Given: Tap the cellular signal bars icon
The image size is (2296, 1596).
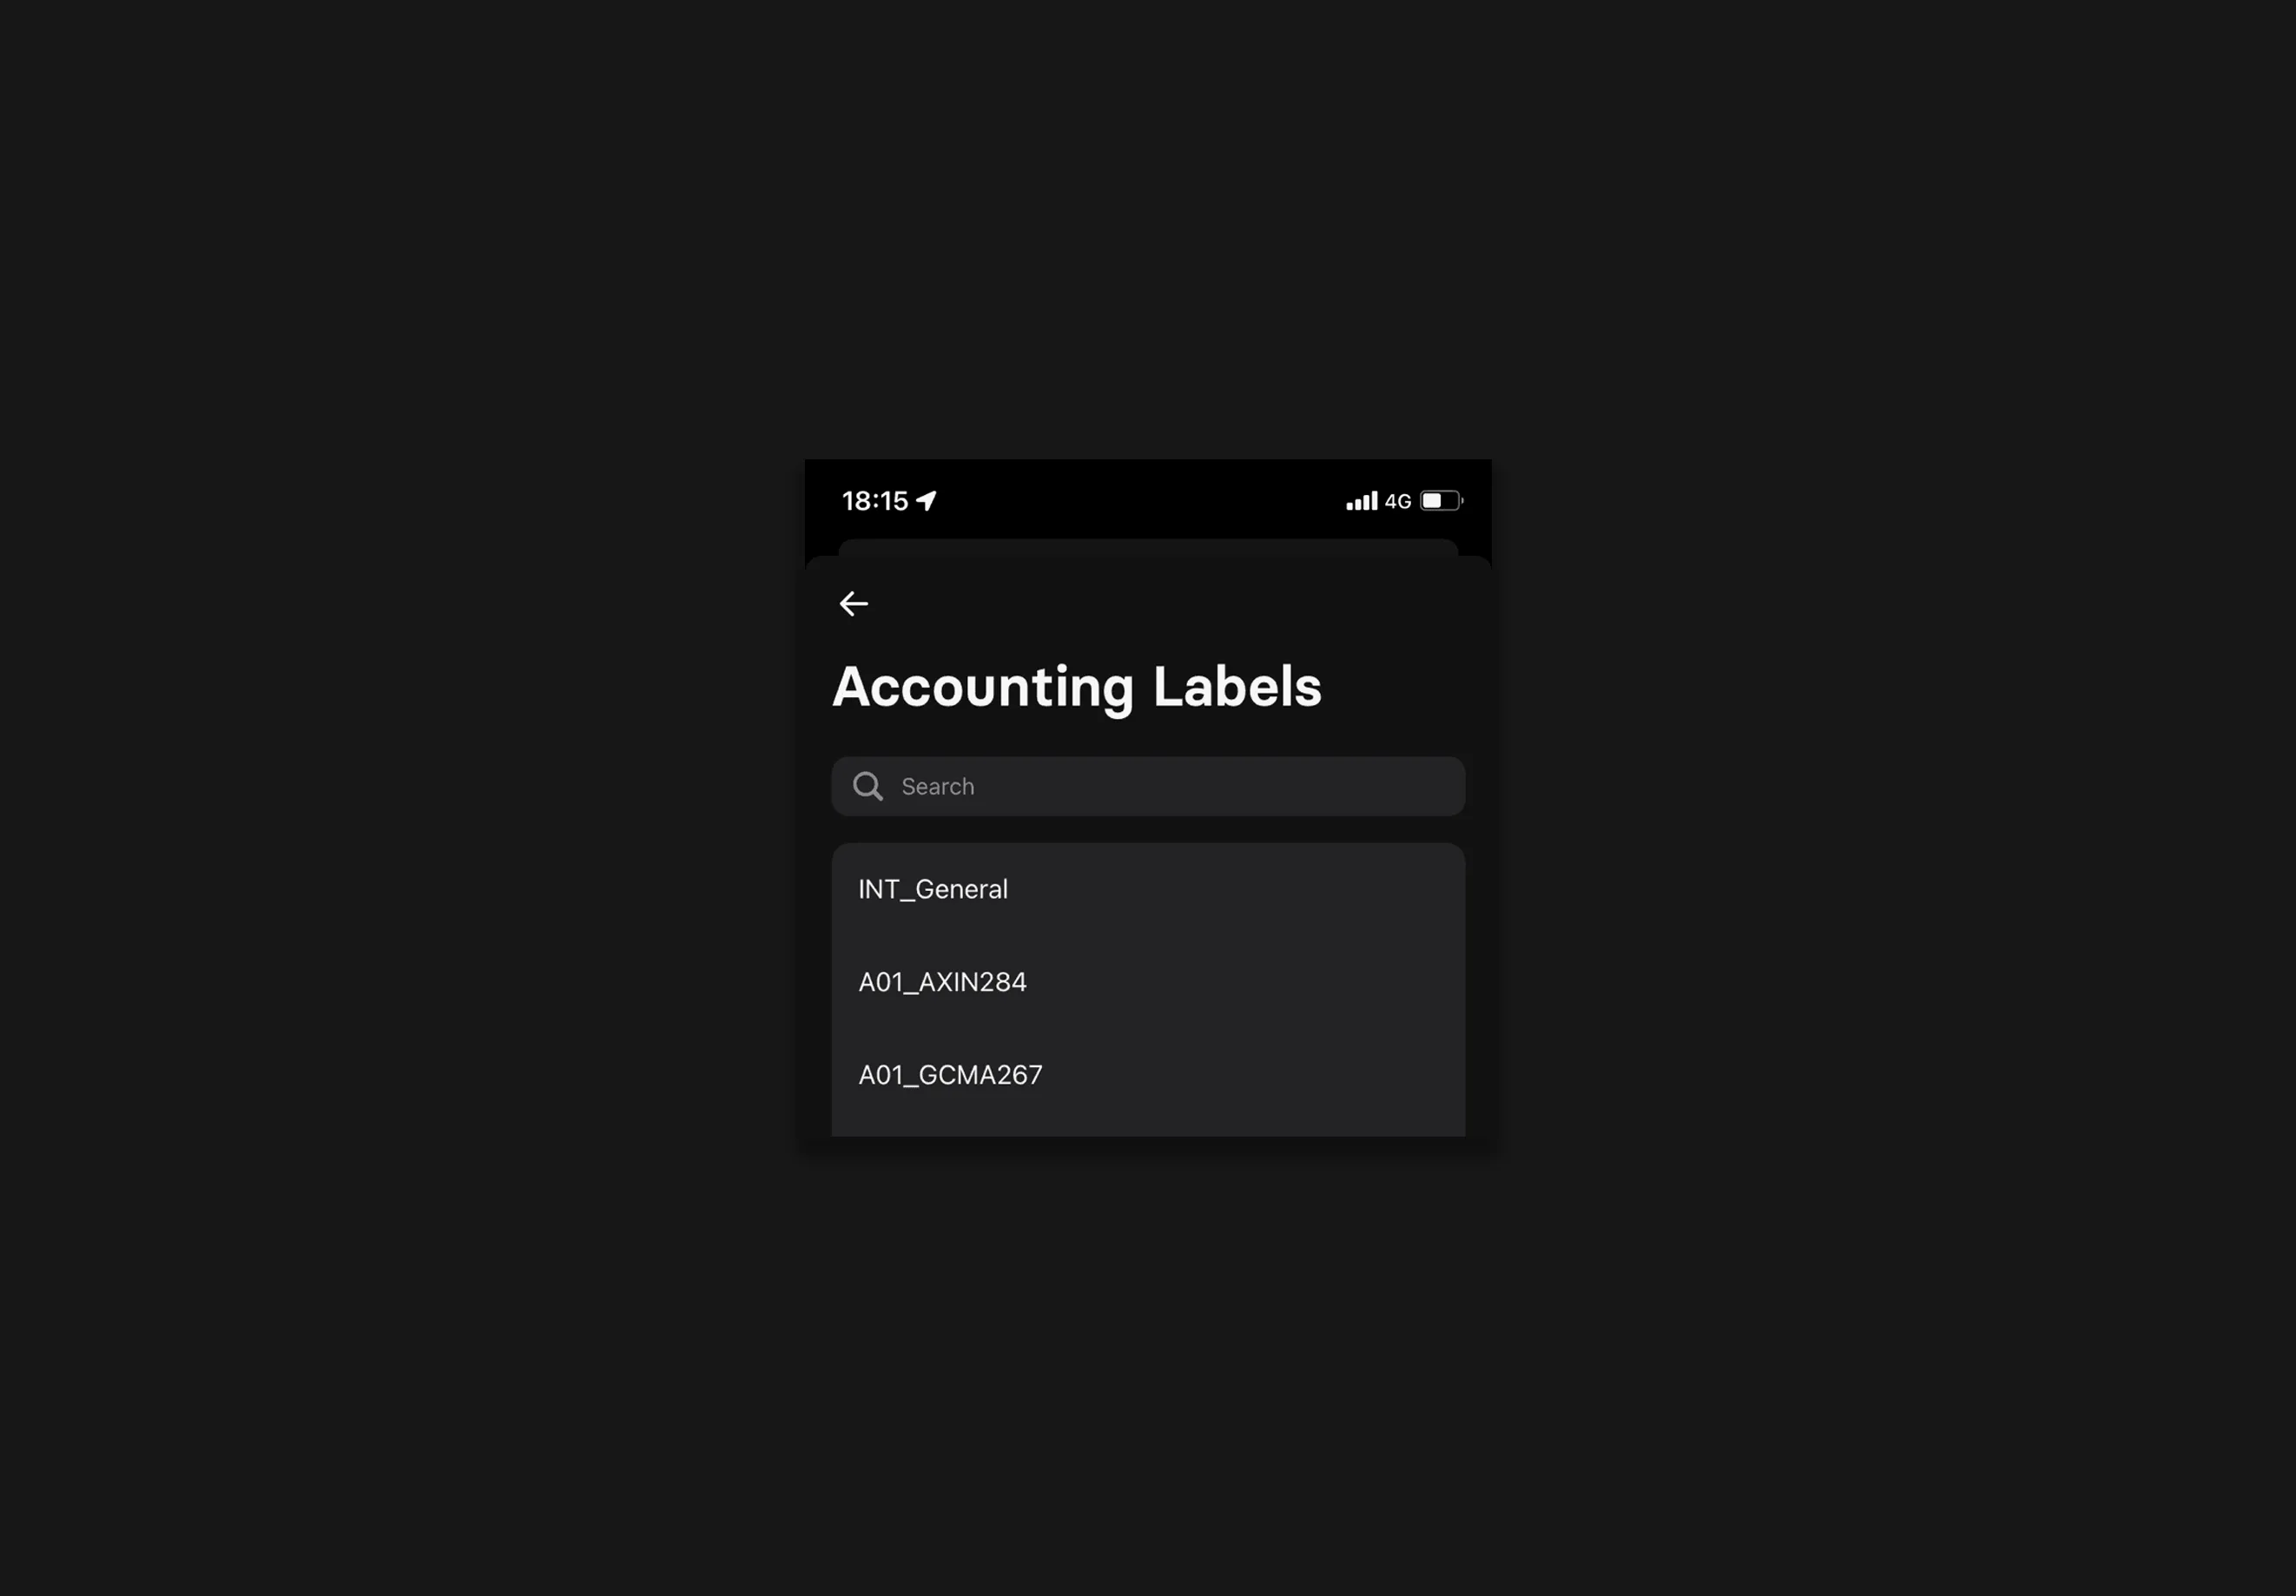Looking at the screenshot, I should 1361,501.
